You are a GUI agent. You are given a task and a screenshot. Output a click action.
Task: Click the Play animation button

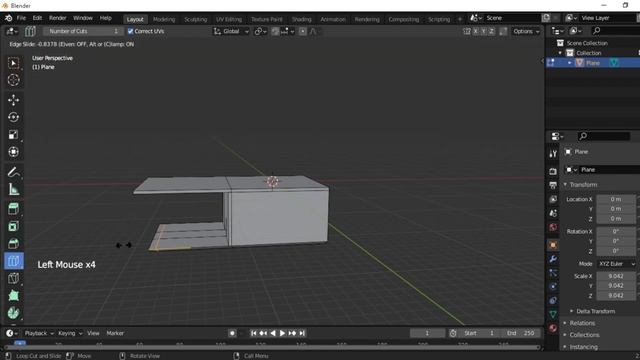point(282,333)
